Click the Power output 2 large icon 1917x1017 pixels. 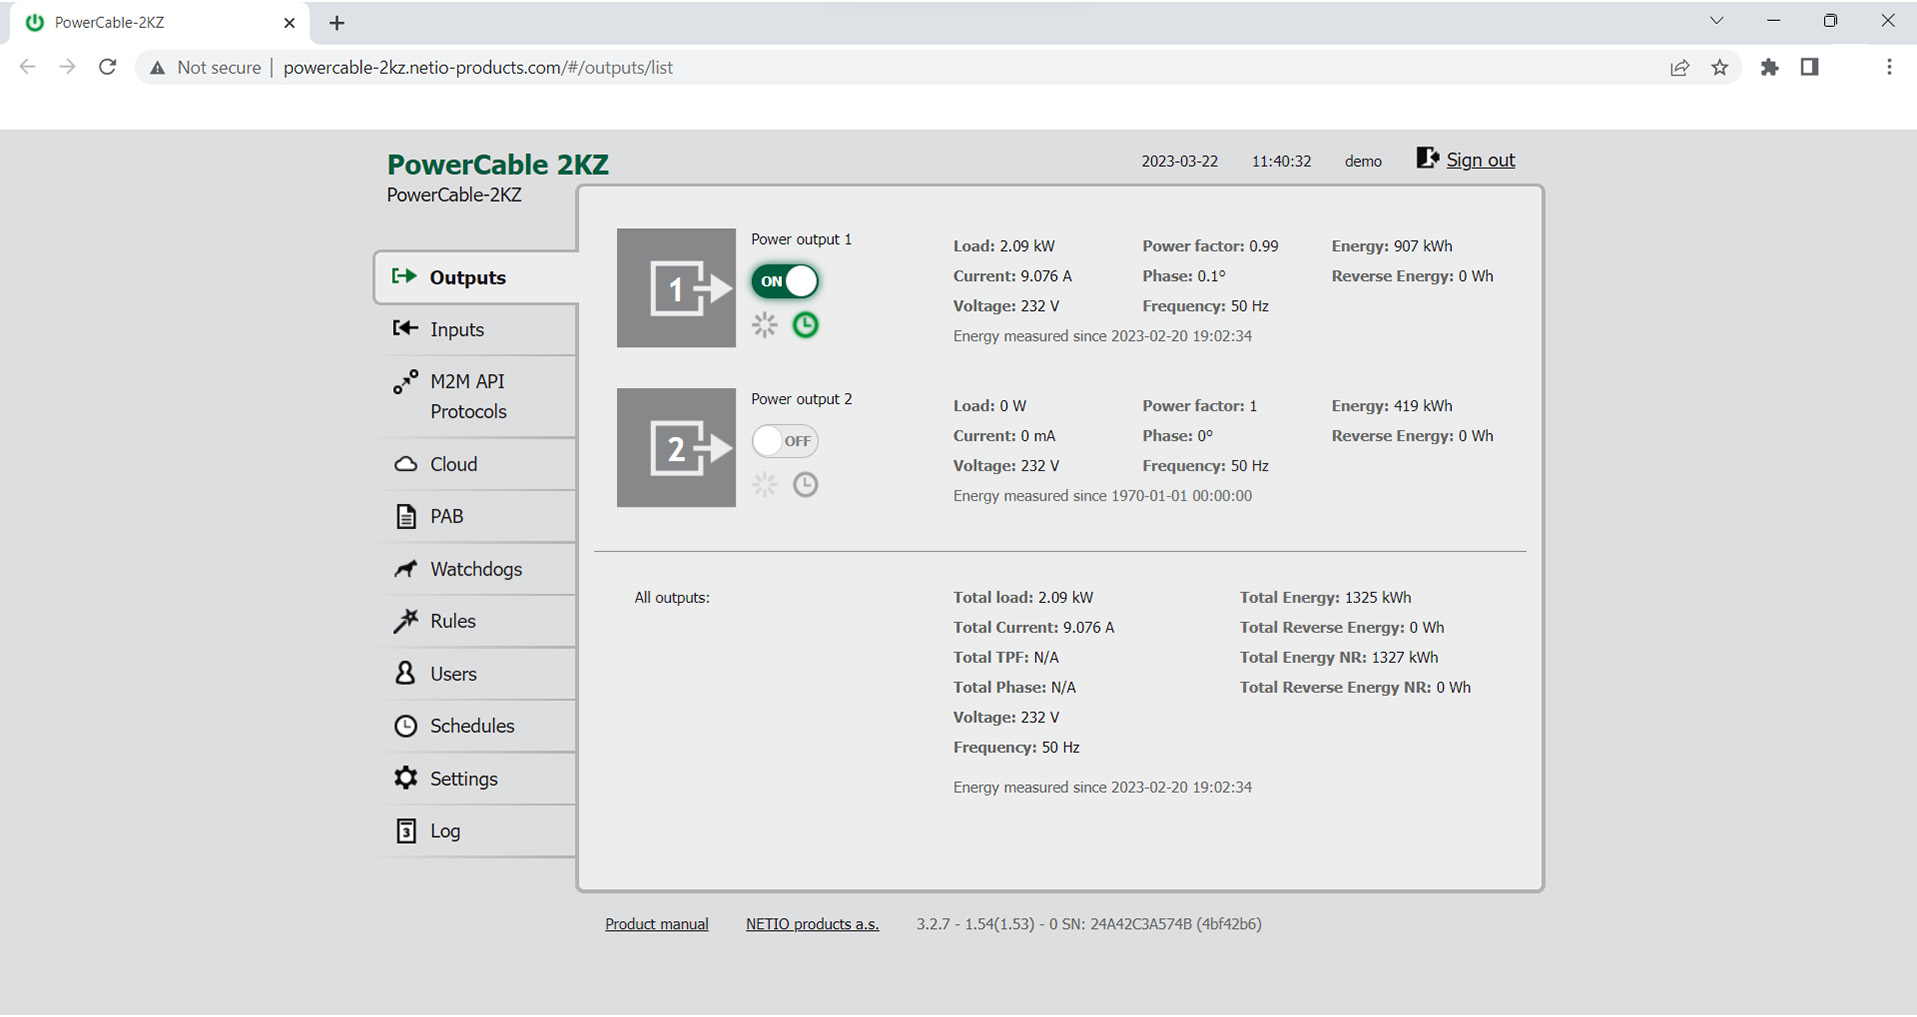tap(676, 448)
